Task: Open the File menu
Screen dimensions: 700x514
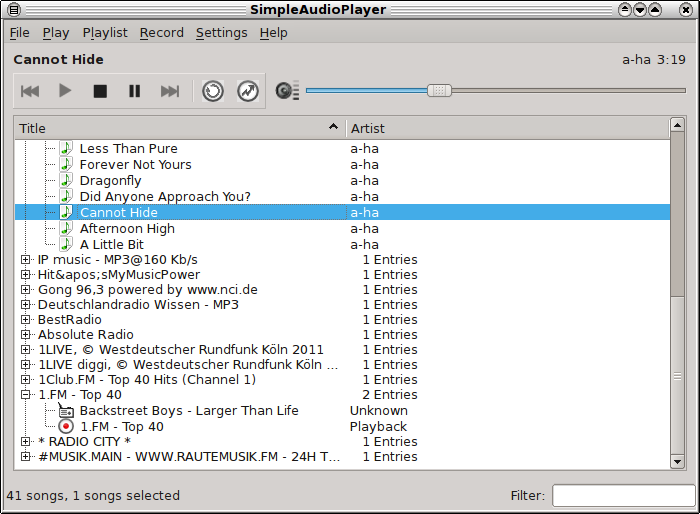Action: (x=20, y=33)
